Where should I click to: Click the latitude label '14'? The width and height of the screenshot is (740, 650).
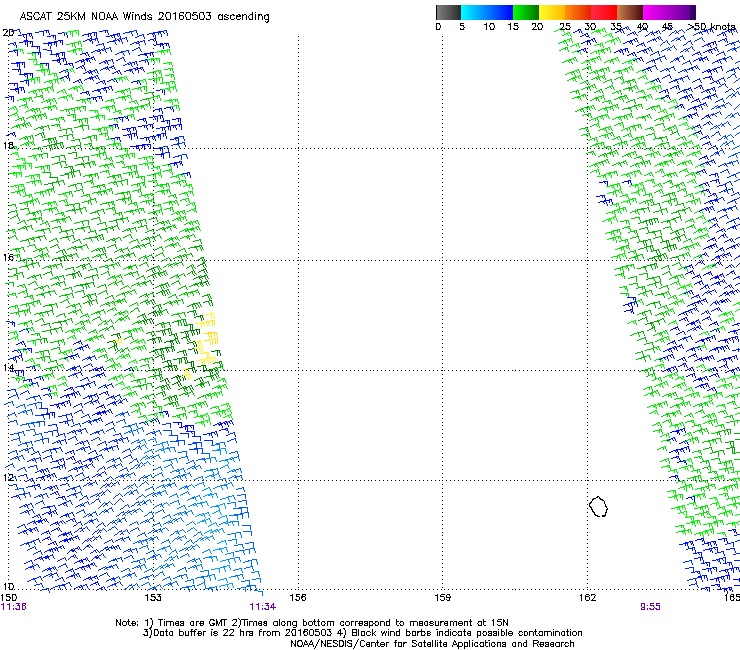8,367
